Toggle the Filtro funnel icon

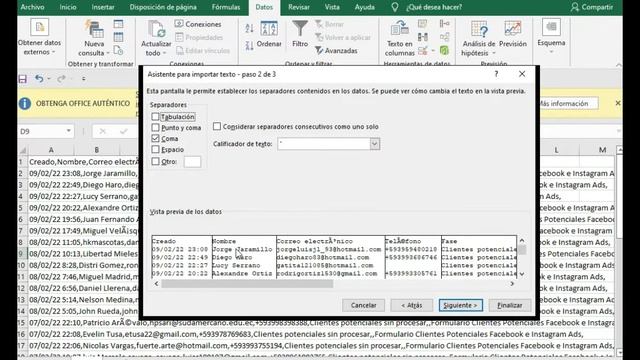(x=300, y=29)
